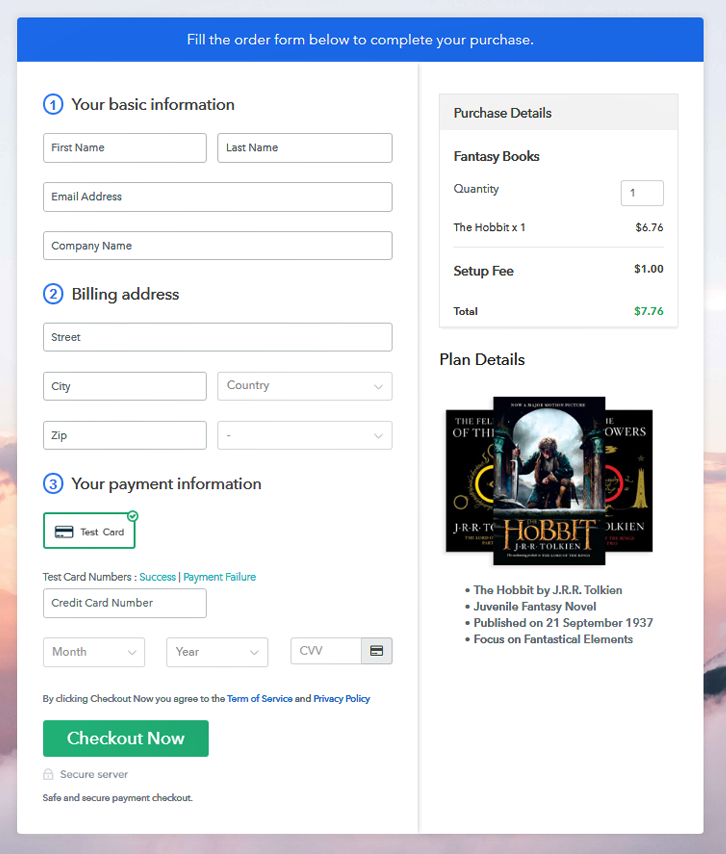Focus the Company Name field
Image resolution: width=726 pixels, height=854 pixels.
(x=217, y=246)
